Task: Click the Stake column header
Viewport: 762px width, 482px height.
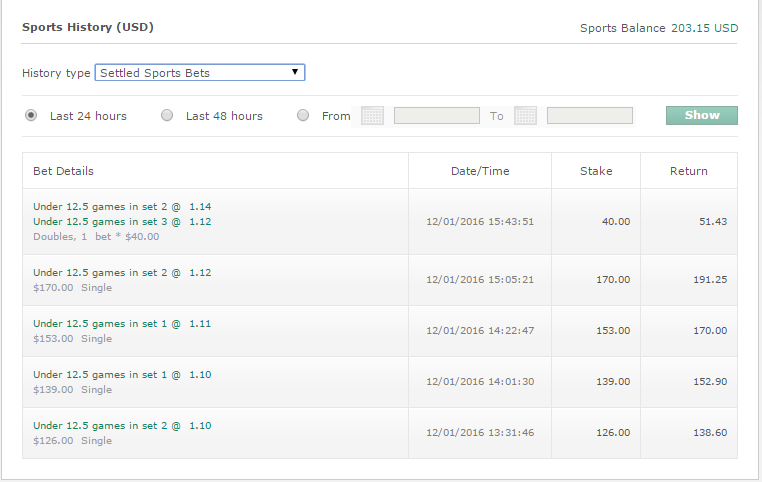Action: 596,171
